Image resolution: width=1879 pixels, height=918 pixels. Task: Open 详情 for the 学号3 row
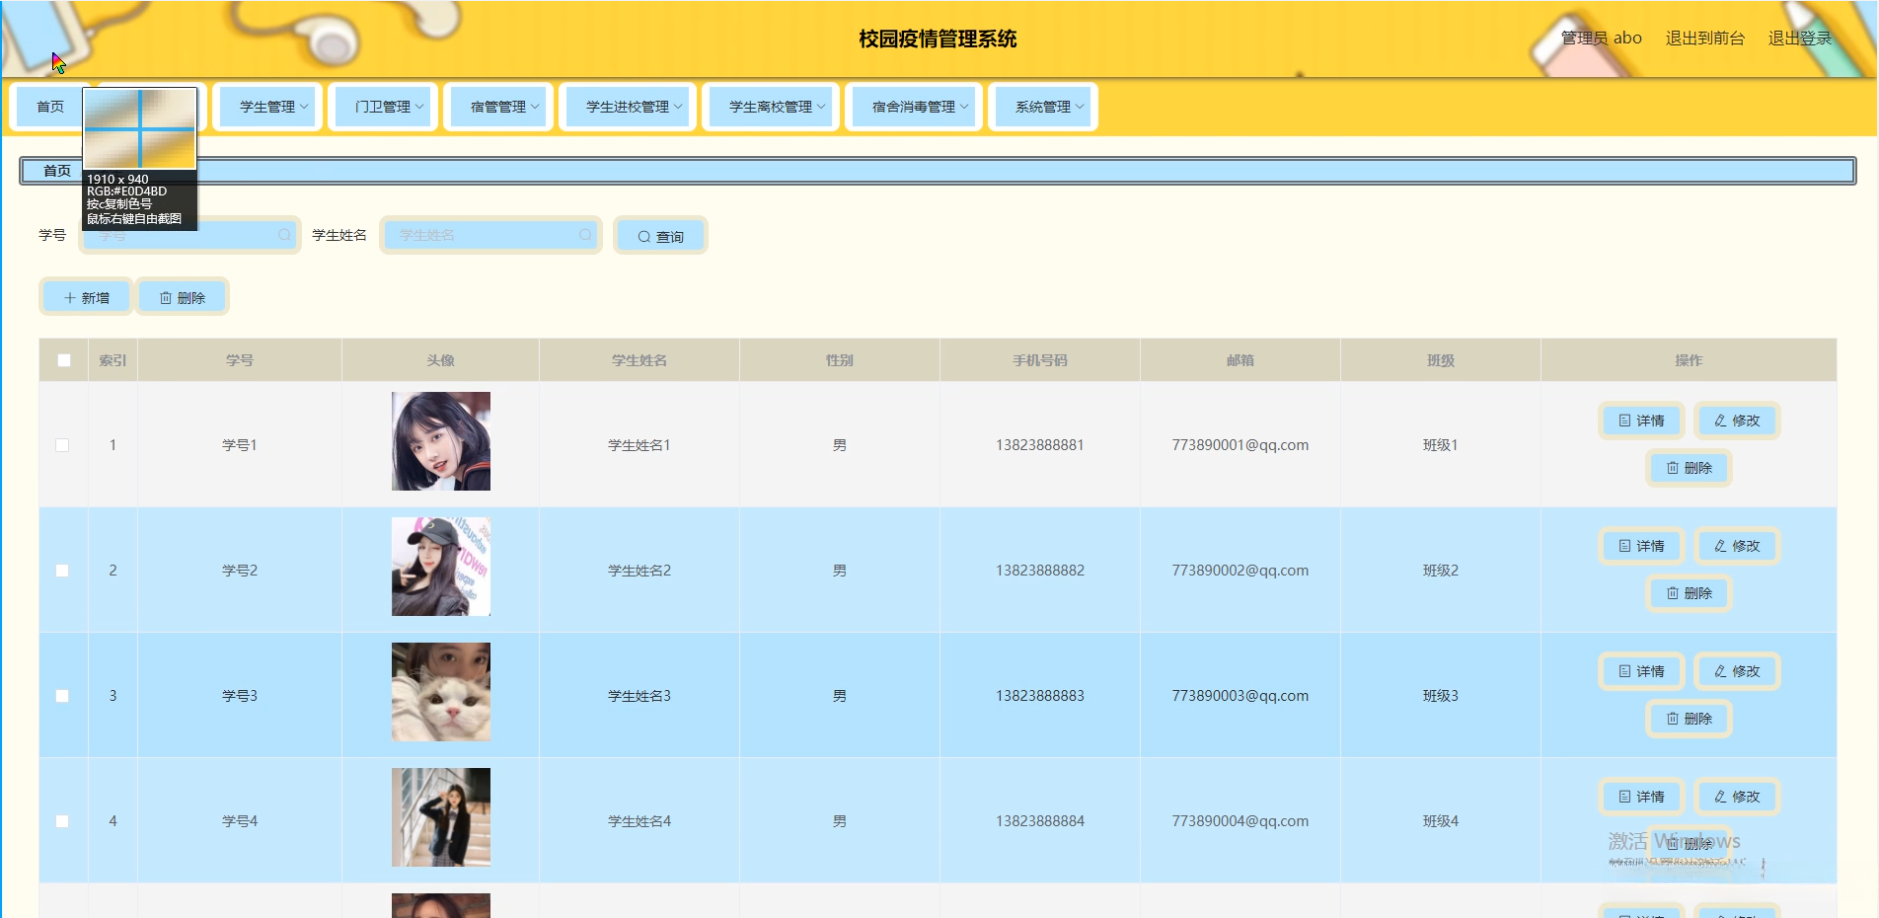(1642, 671)
